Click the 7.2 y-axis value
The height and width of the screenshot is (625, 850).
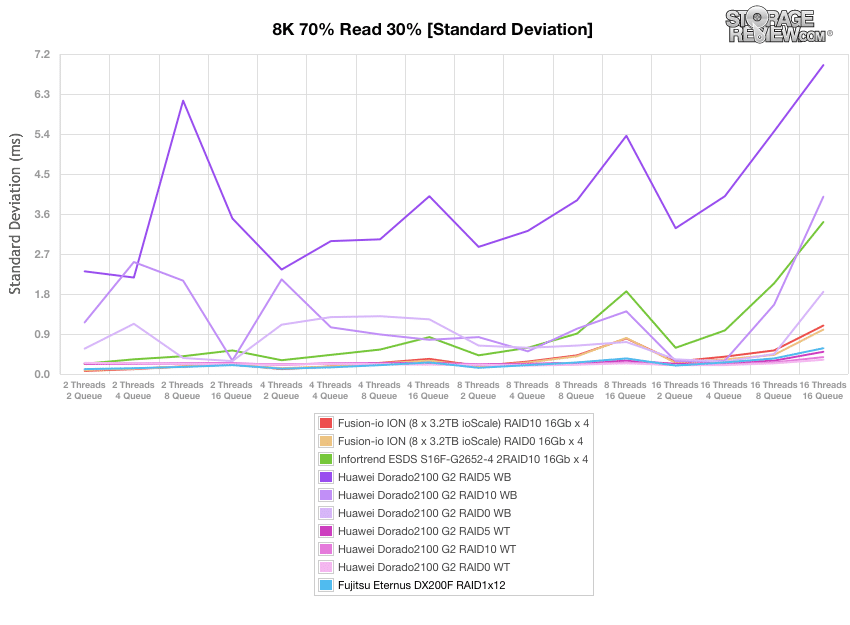[x=42, y=55]
